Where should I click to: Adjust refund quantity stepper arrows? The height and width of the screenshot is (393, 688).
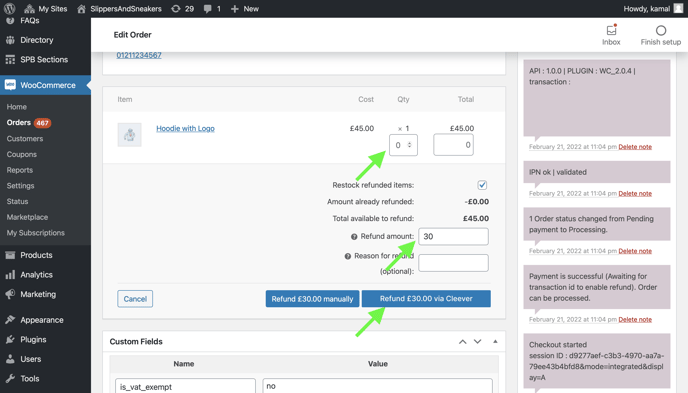coord(409,145)
